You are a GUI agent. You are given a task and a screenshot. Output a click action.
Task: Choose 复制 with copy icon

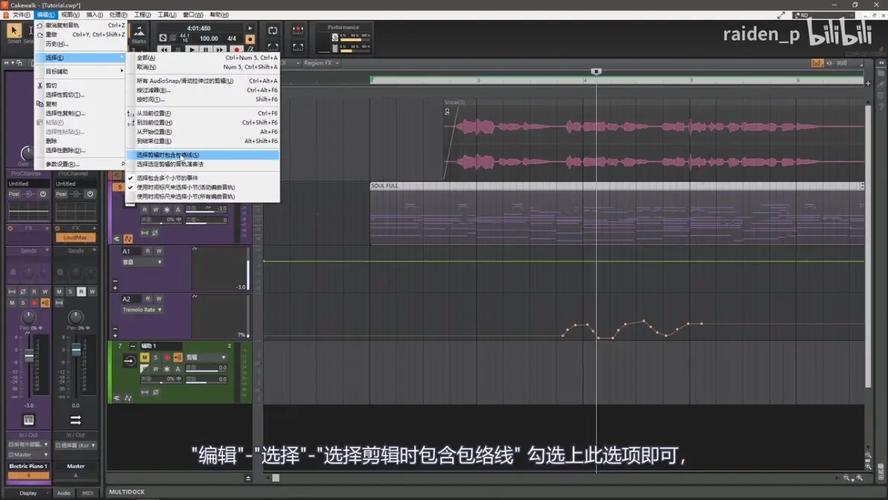coord(80,104)
